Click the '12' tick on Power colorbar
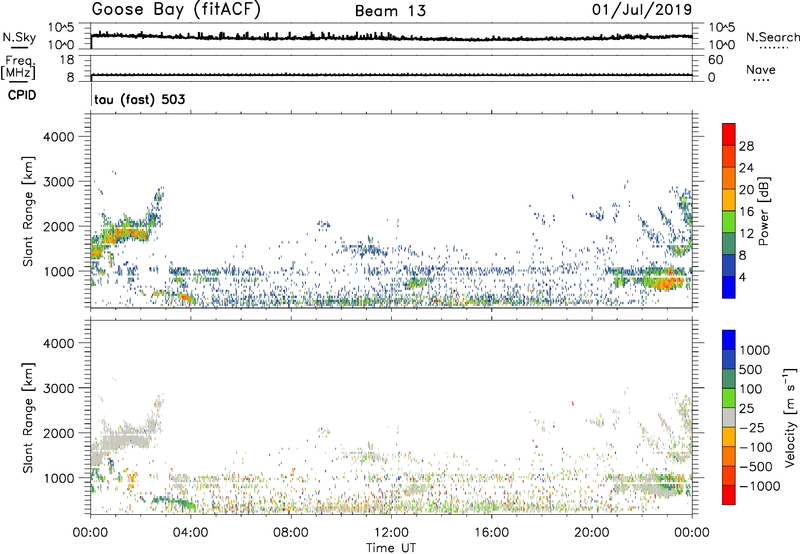 [x=746, y=233]
